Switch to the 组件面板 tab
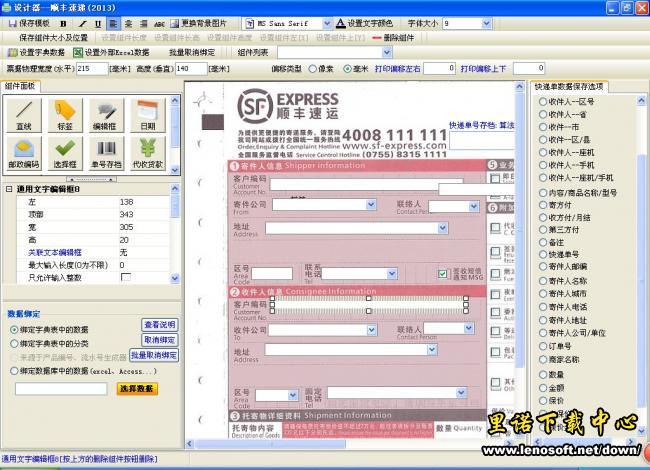This screenshot has height=470, width=650. [x=20, y=86]
